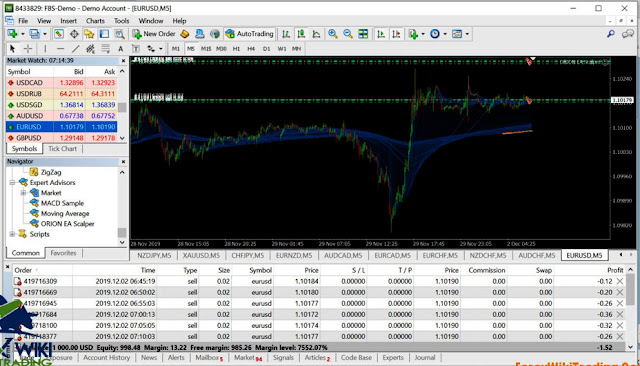Toggle chart auto scroll
The height and width of the screenshot is (366, 640).
[x=381, y=34]
